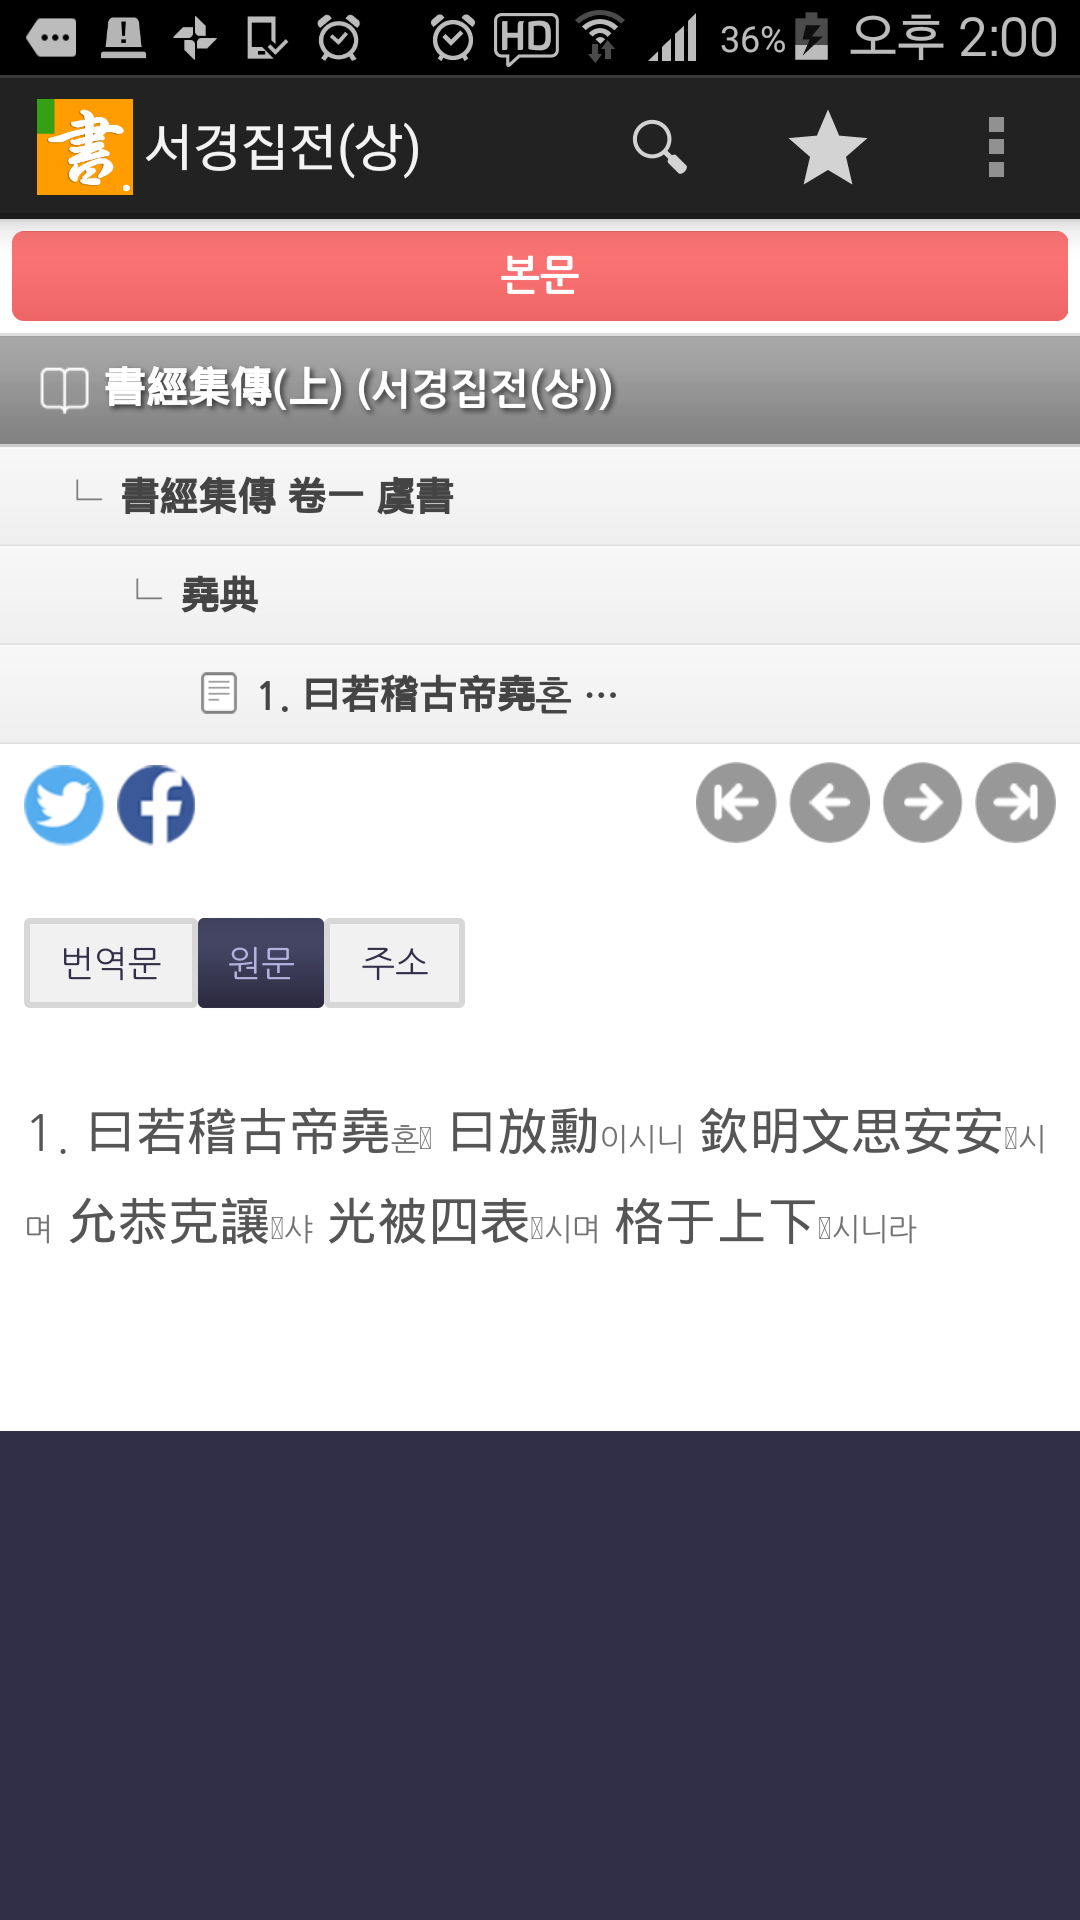Go to previous passage arrow
Viewport: 1080px width, 1920px height.
click(x=830, y=803)
